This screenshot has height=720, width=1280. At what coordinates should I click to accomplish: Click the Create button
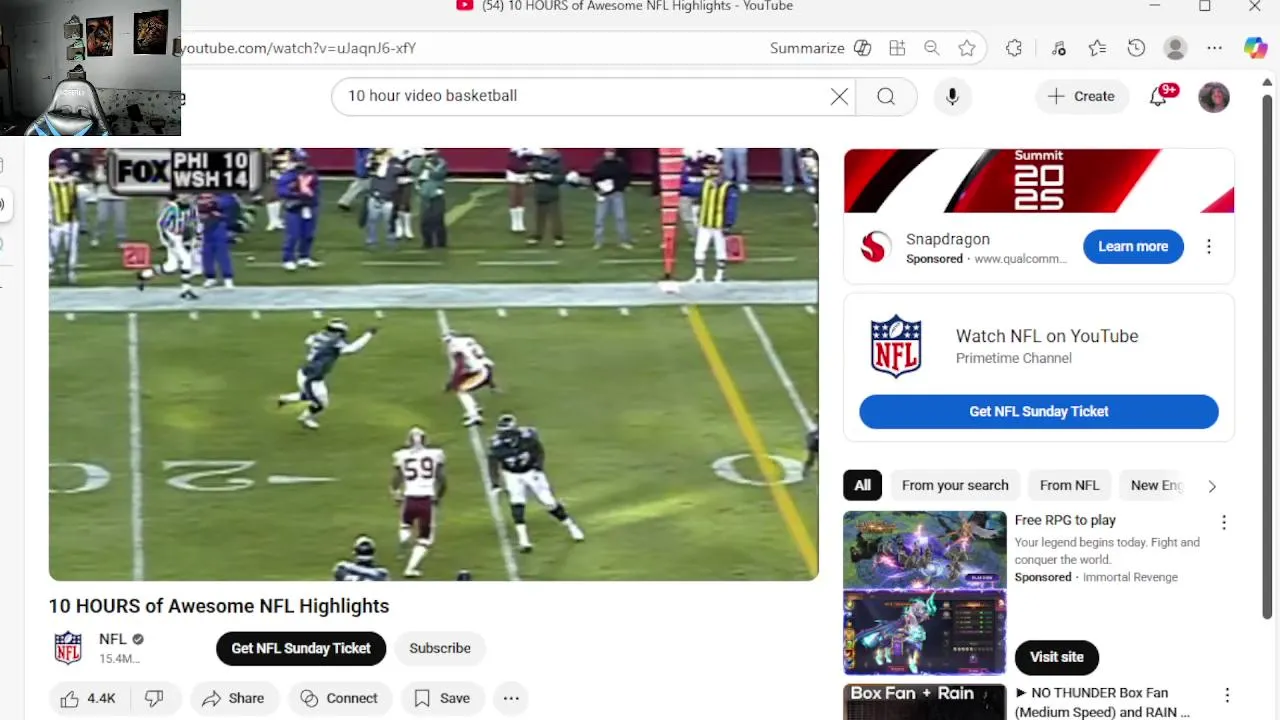point(1081,96)
